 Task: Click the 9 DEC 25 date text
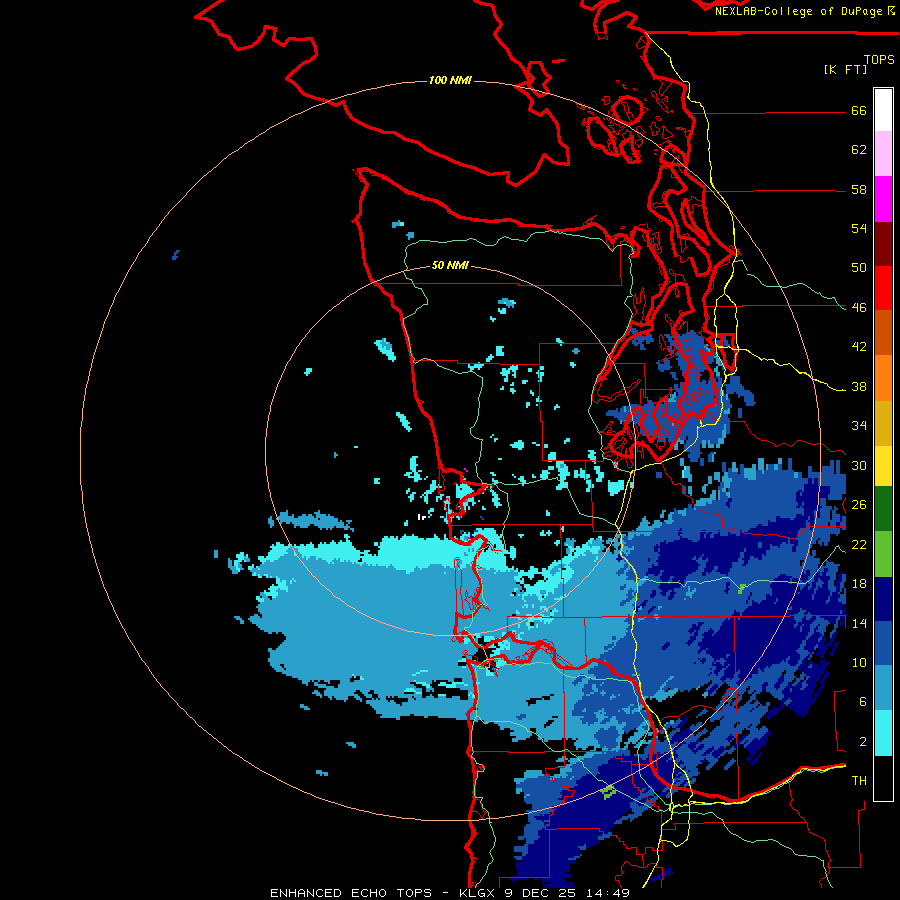(542, 893)
